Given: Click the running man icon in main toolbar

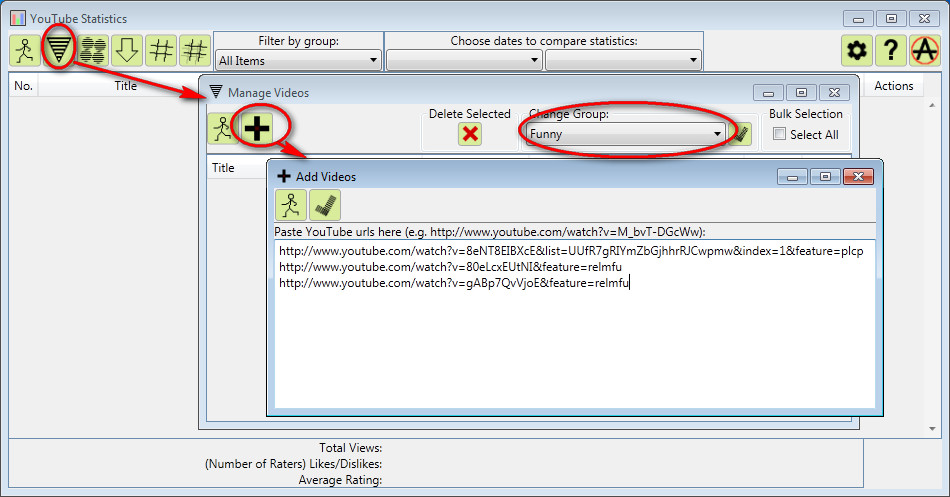Looking at the screenshot, I should (25, 50).
